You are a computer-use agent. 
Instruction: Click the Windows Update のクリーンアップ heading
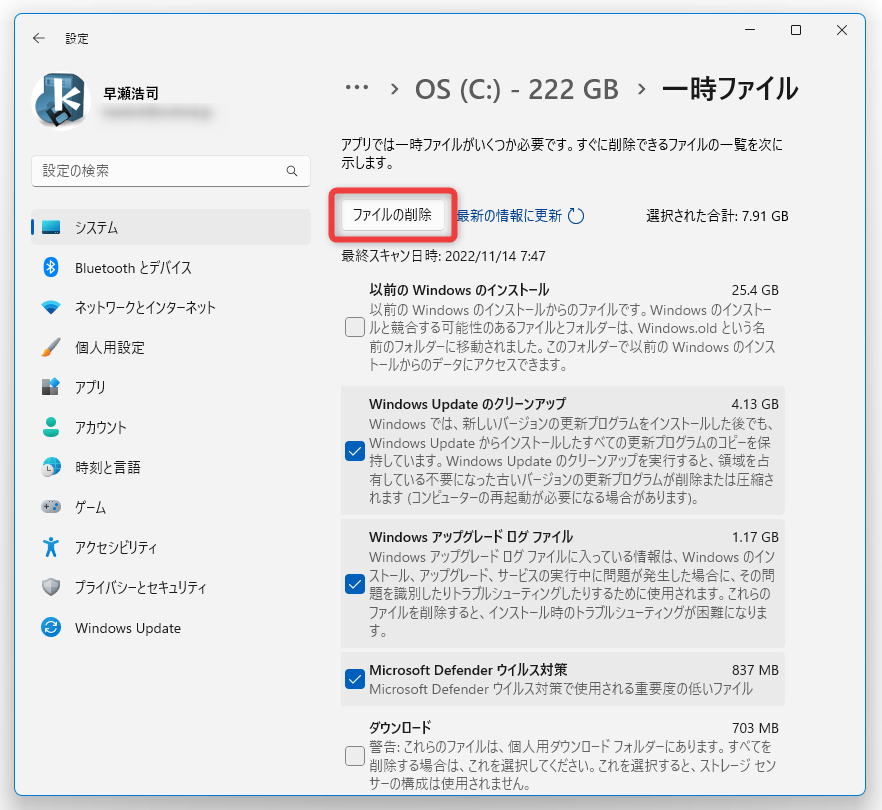(x=467, y=404)
